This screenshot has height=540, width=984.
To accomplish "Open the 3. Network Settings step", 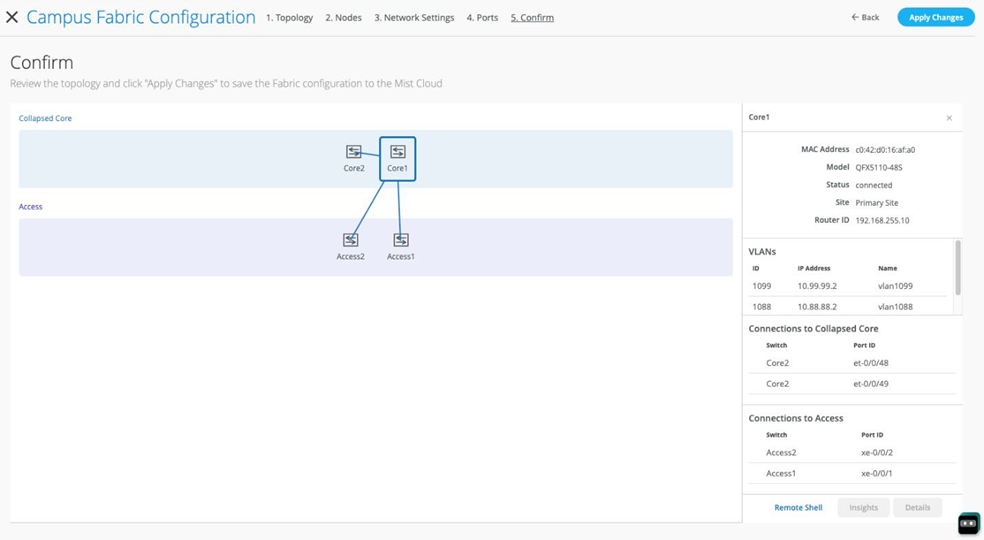I will (x=414, y=18).
